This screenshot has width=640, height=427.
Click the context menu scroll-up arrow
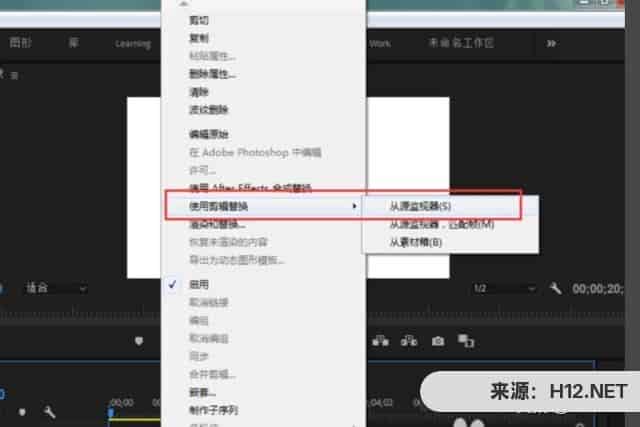(183, 3)
